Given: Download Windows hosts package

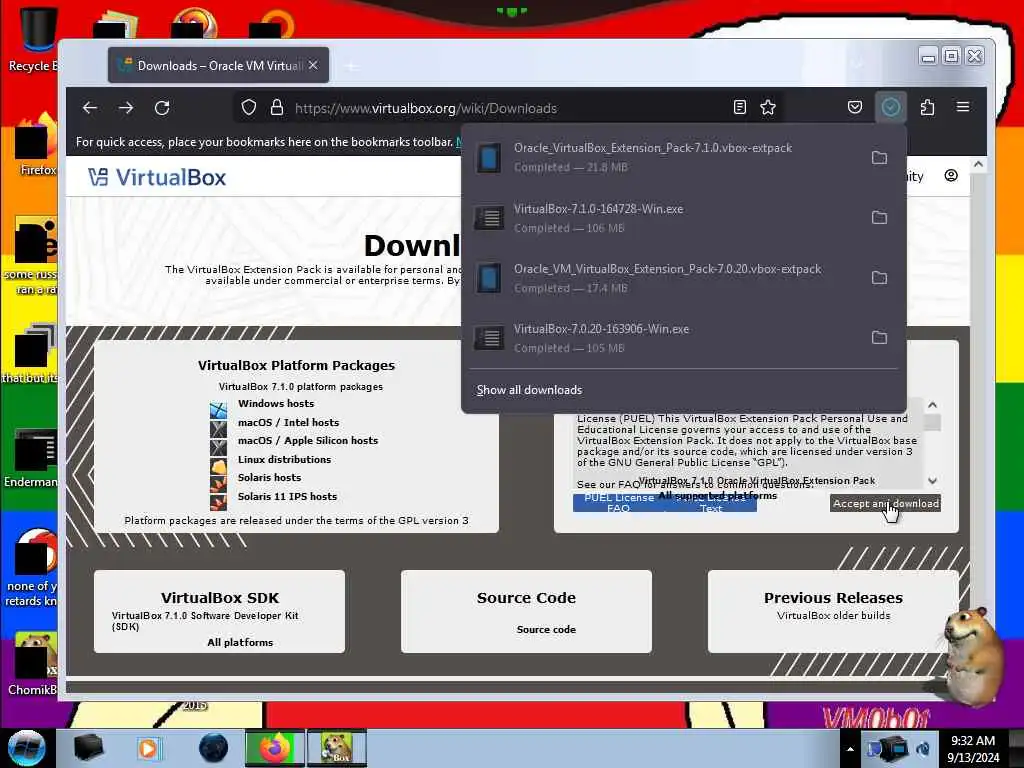Looking at the screenshot, I should coord(276,404).
